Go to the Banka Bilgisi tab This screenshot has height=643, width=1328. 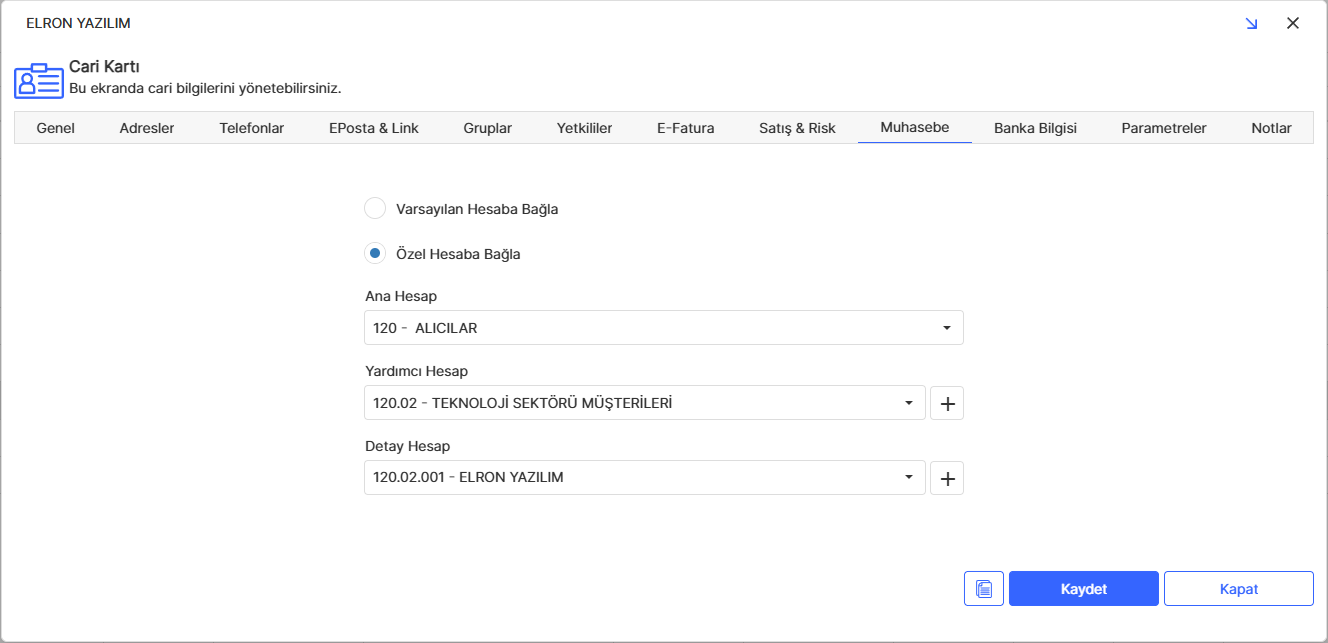[x=1035, y=128]
